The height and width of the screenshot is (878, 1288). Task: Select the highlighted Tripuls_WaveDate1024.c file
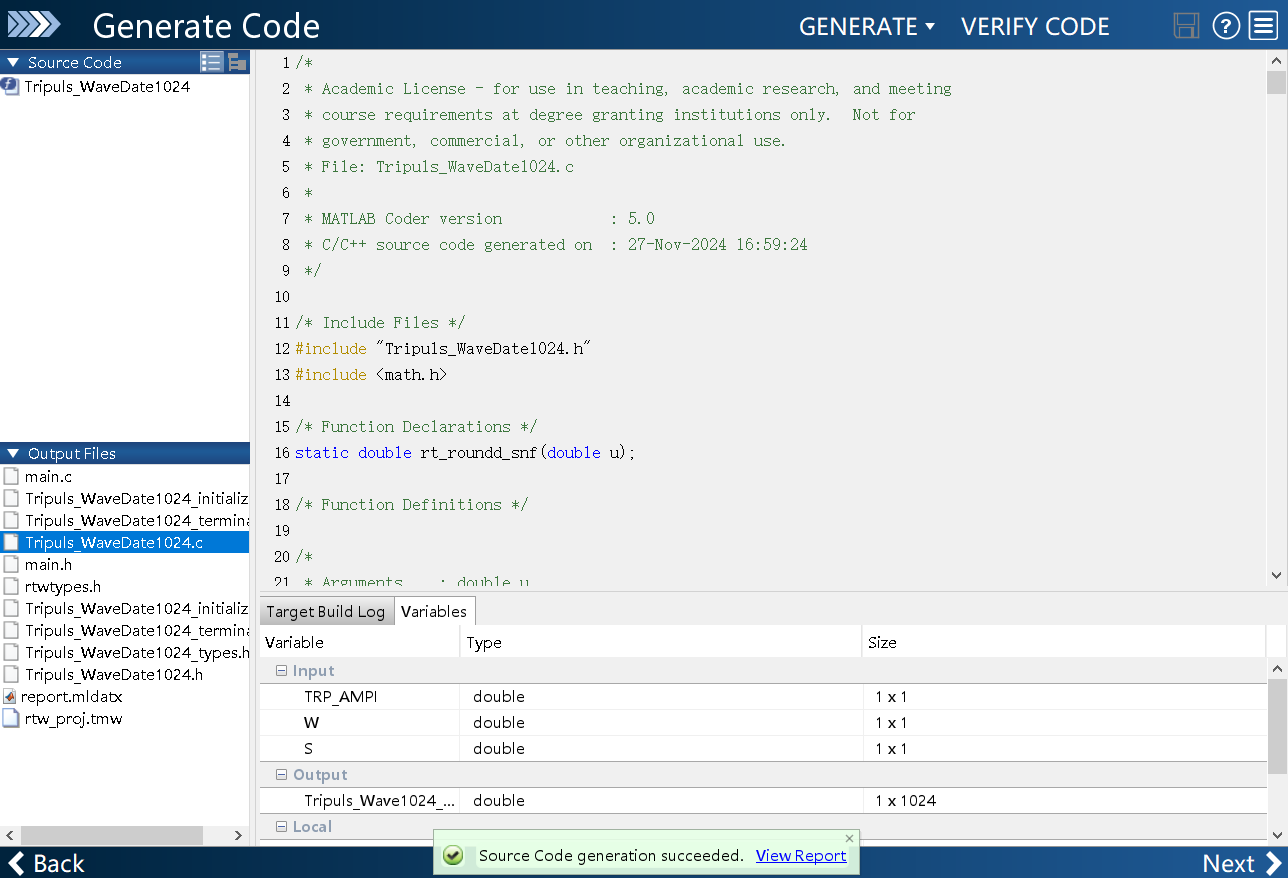(125, 543)
